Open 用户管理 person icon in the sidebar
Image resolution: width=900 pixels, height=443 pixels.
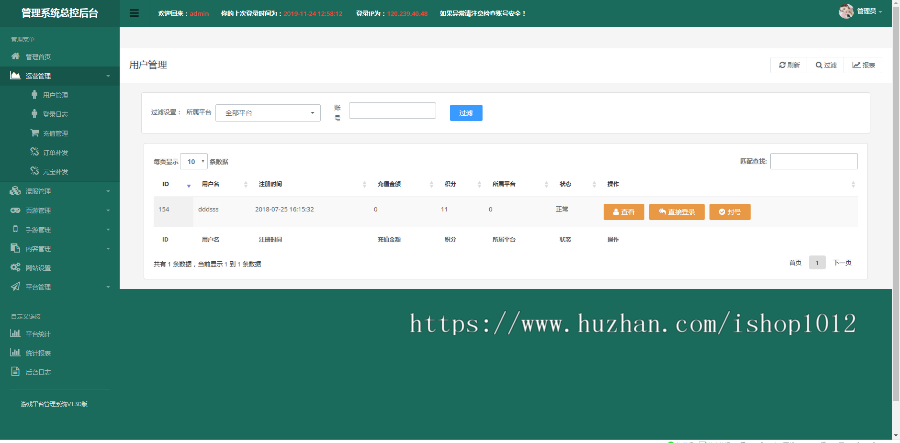pyautogui.click(x=34, y=95)
